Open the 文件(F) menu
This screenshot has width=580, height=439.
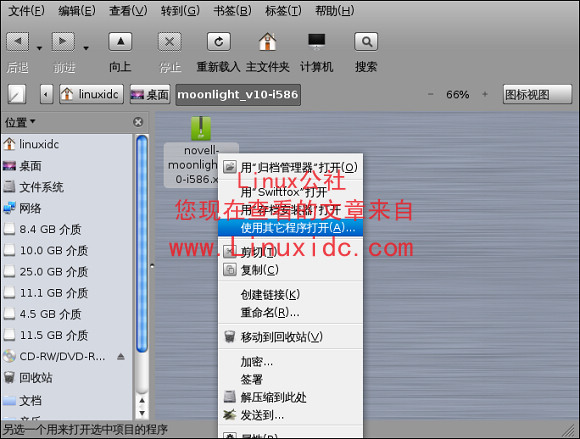(26, 11)
